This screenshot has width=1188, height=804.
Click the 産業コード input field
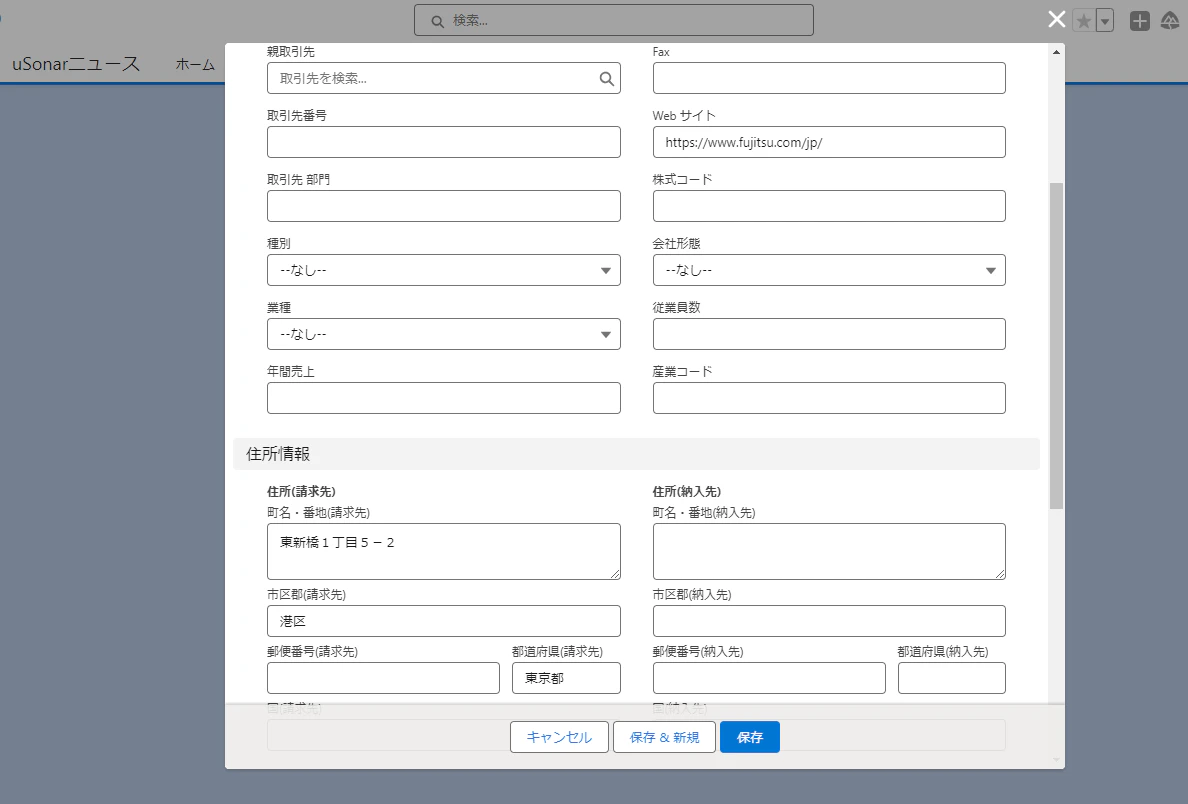829,399
